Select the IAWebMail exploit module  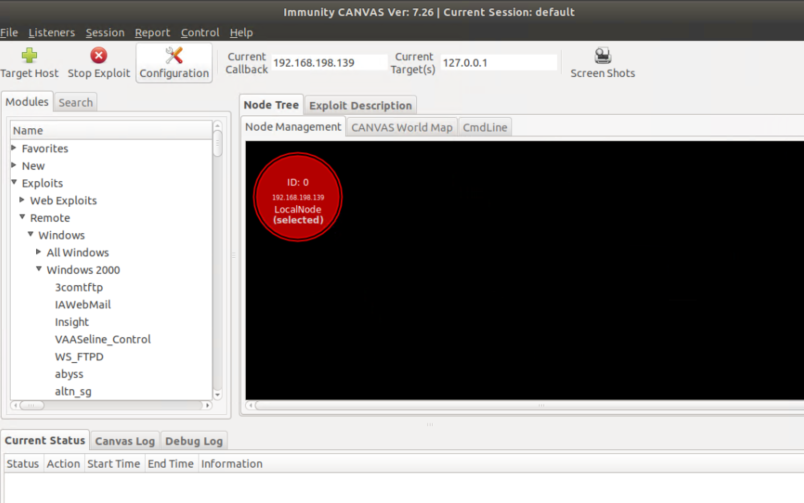tap(83, 305)
